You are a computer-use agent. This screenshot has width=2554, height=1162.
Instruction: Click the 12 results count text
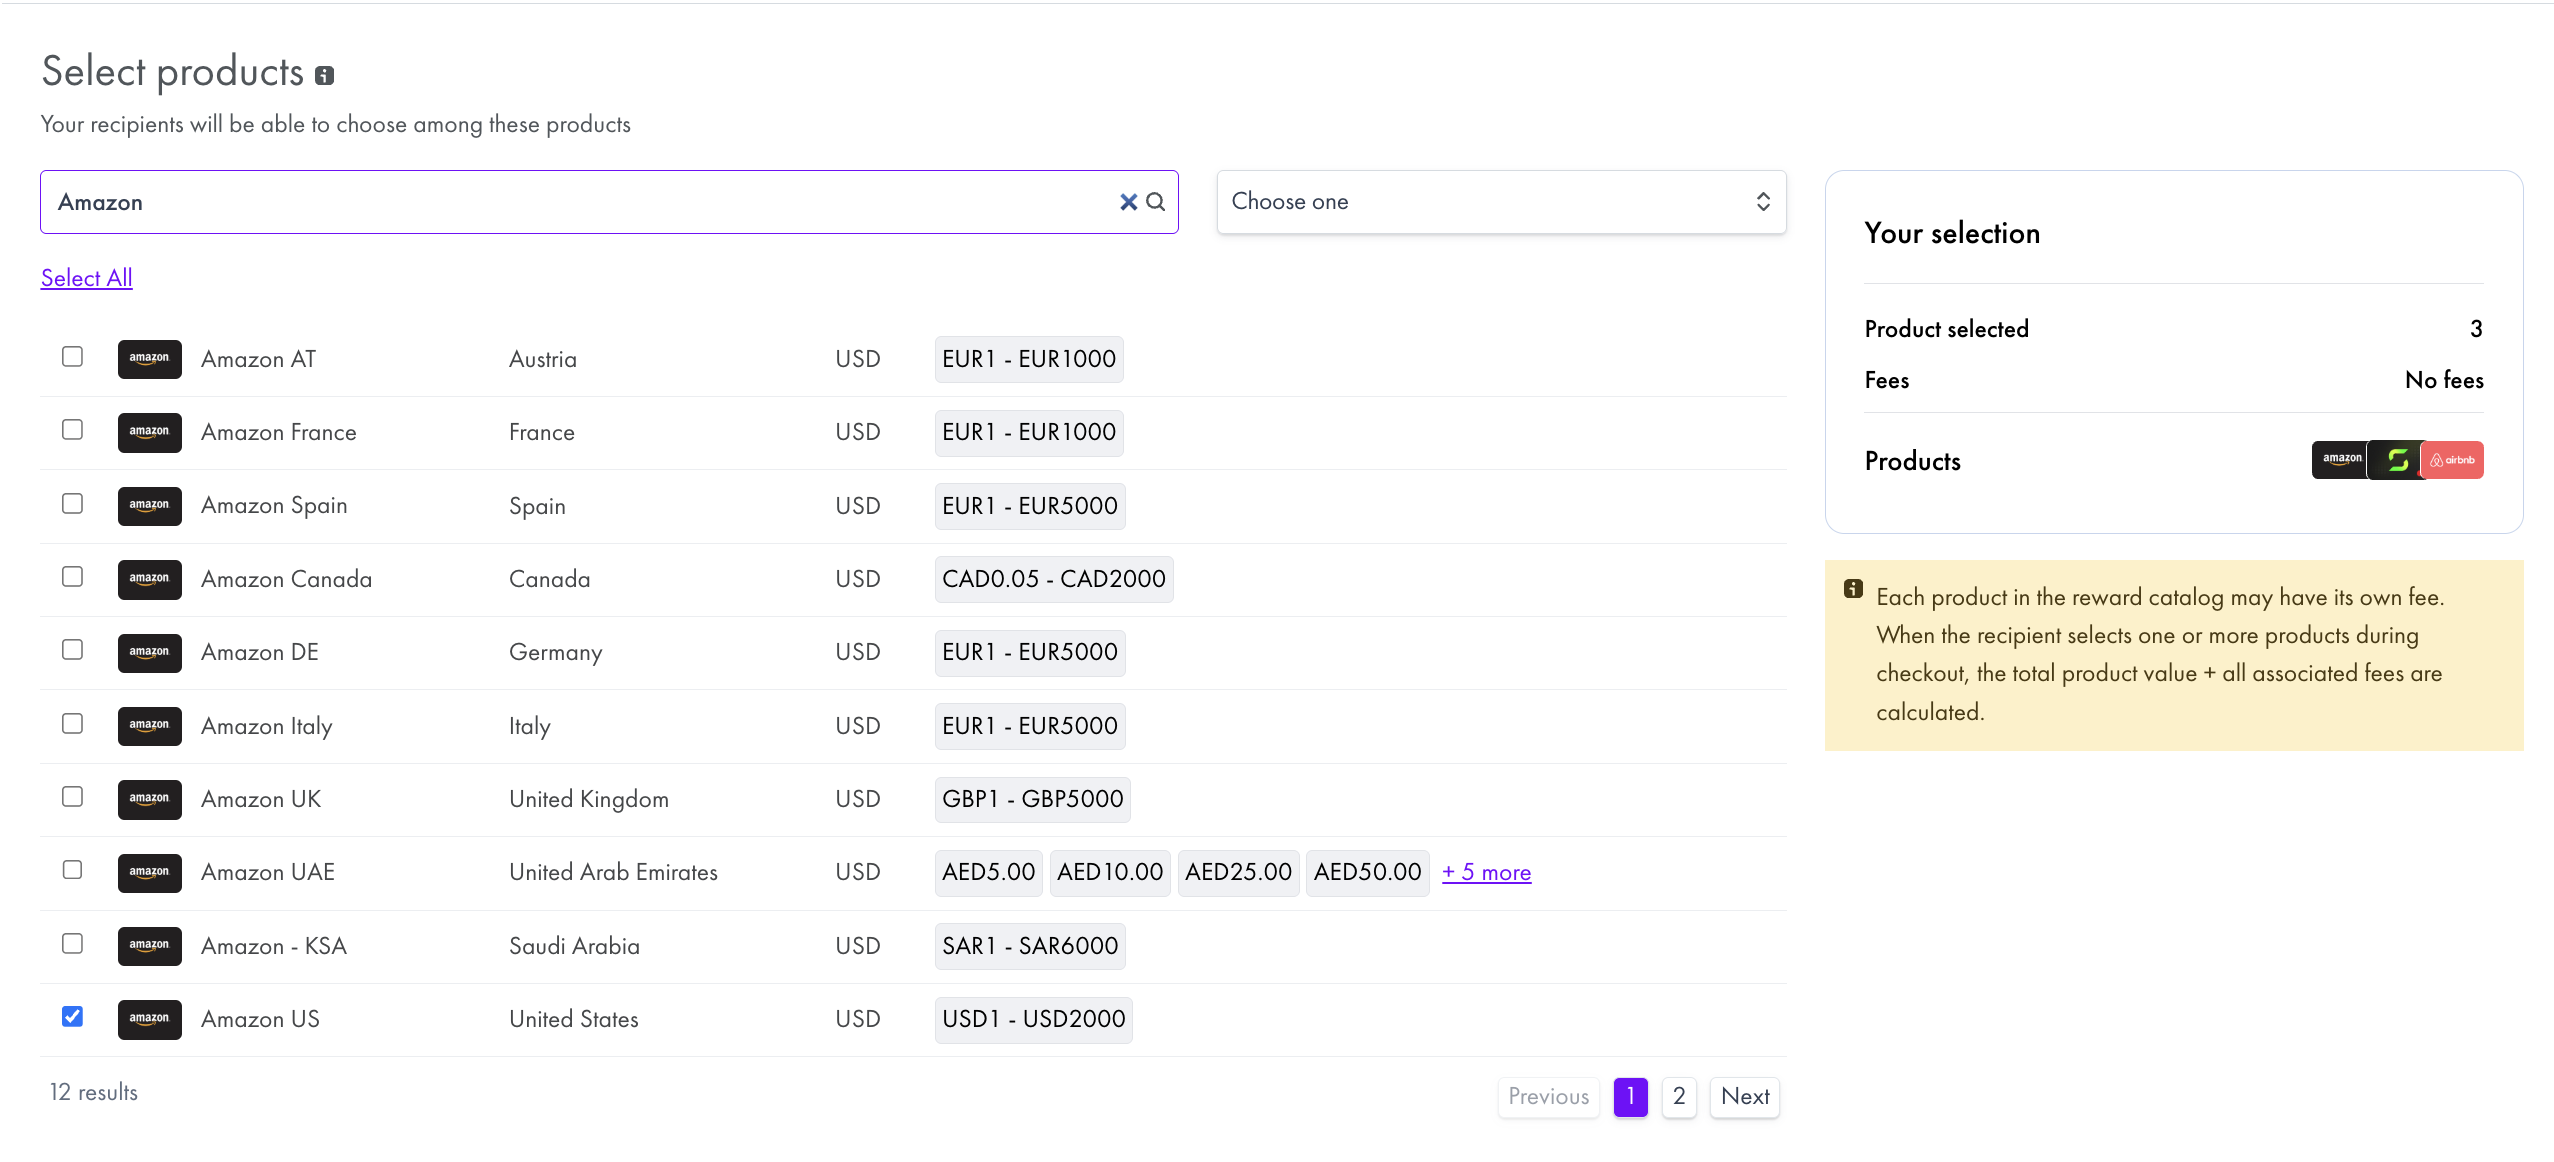click(x=94, y=1092)
